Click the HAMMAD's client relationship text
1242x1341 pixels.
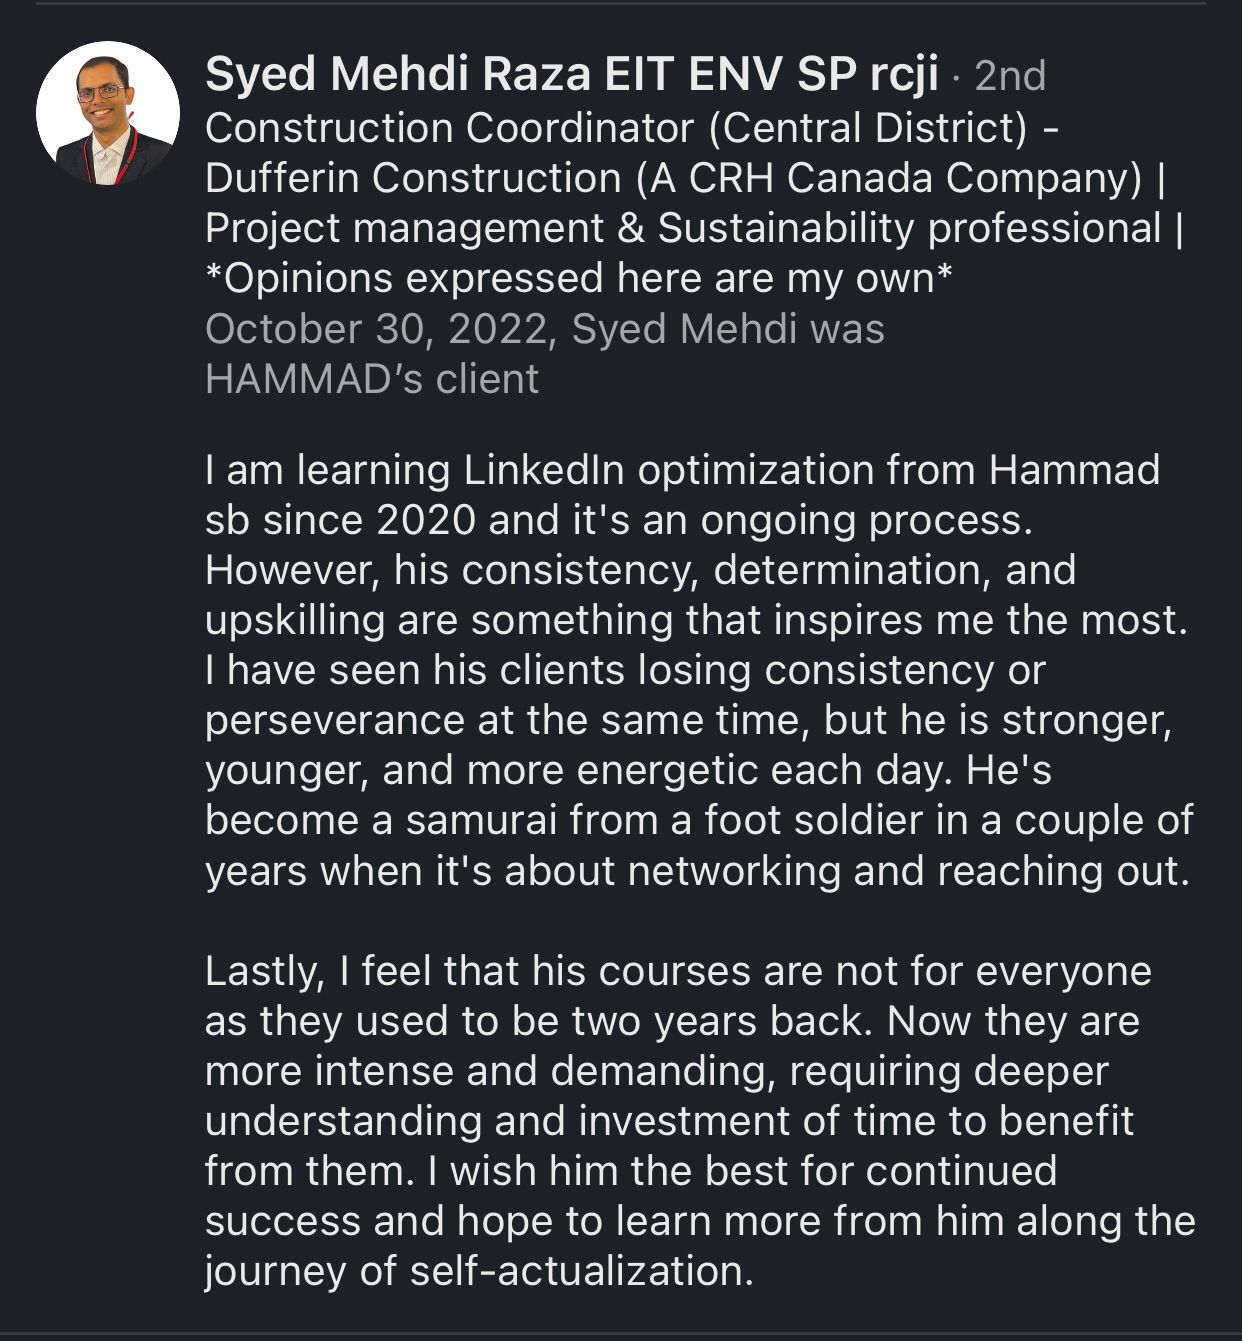tap(372, 379)
